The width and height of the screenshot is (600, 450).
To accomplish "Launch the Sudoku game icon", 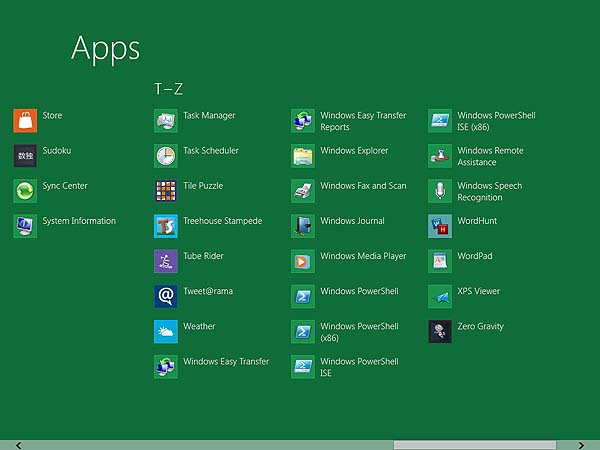I will click(x=25, y=156).
